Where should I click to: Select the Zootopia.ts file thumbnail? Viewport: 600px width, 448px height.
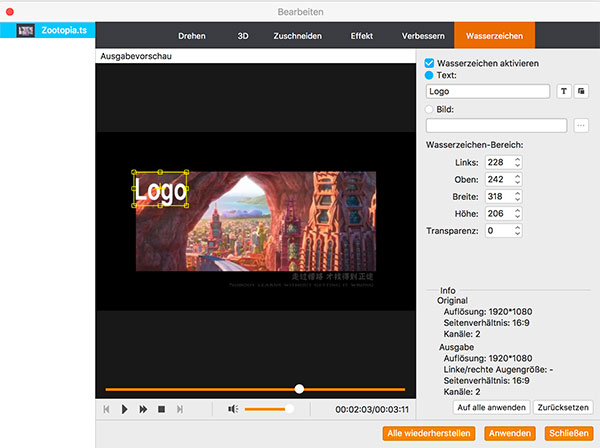click(25, 30)
